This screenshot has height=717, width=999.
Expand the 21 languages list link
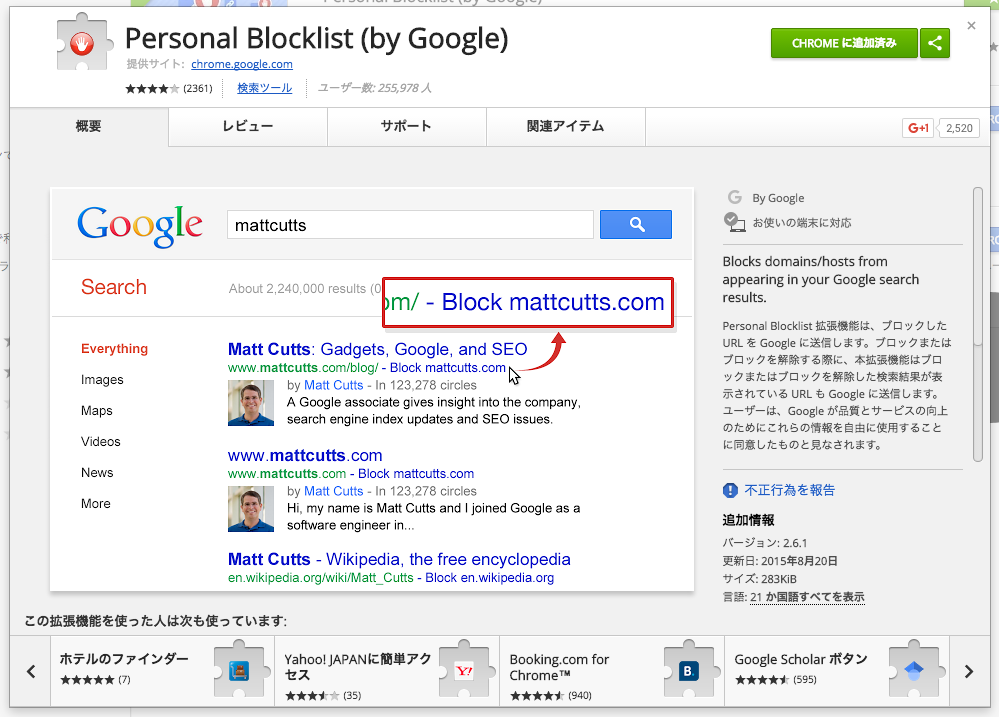(x=807, y=597)
